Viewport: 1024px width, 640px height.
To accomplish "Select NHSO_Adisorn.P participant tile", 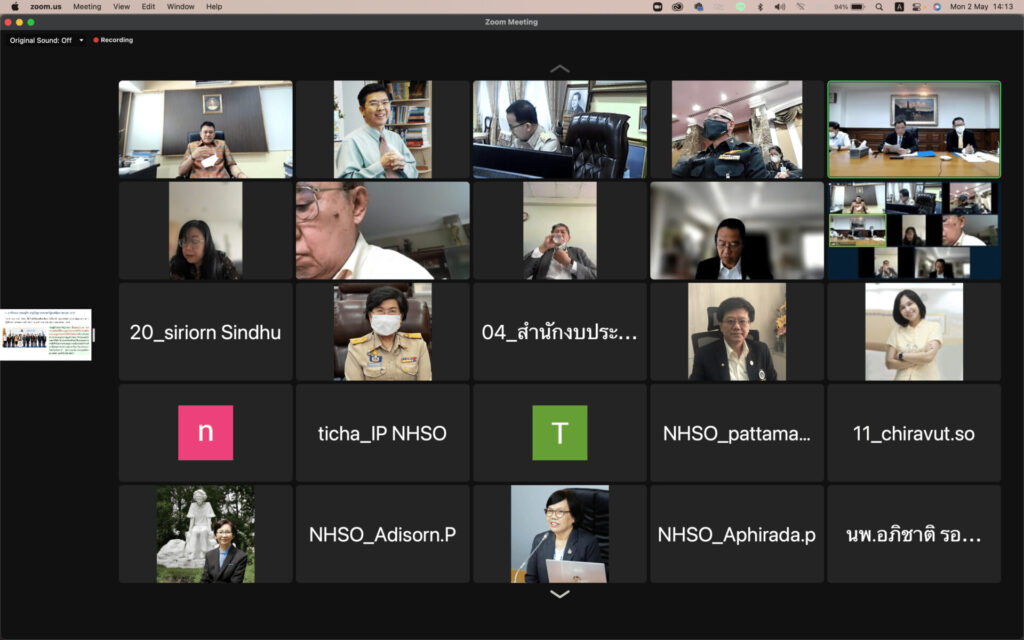I will point(382,534).
